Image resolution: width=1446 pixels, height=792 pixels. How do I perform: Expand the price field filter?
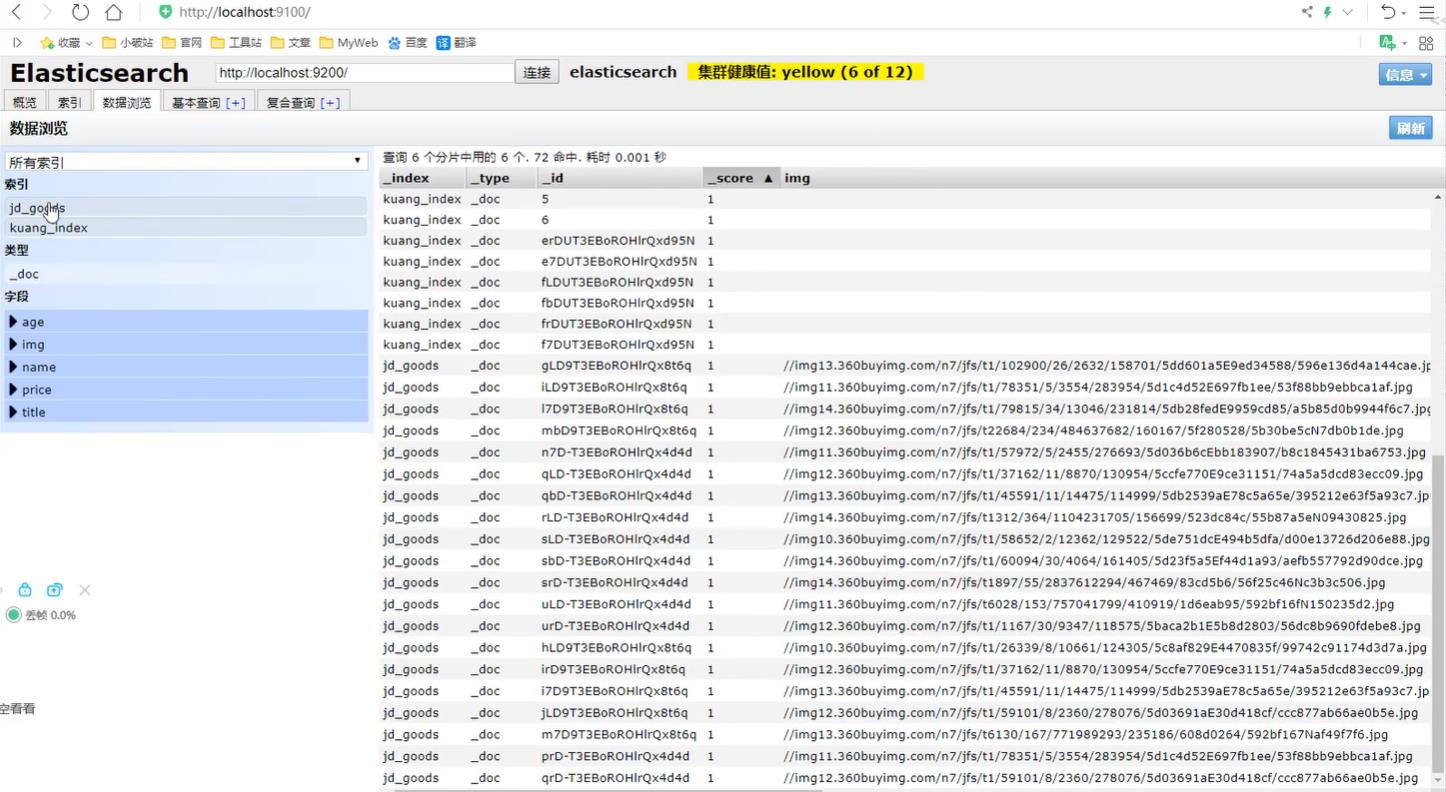pos(186,389)
